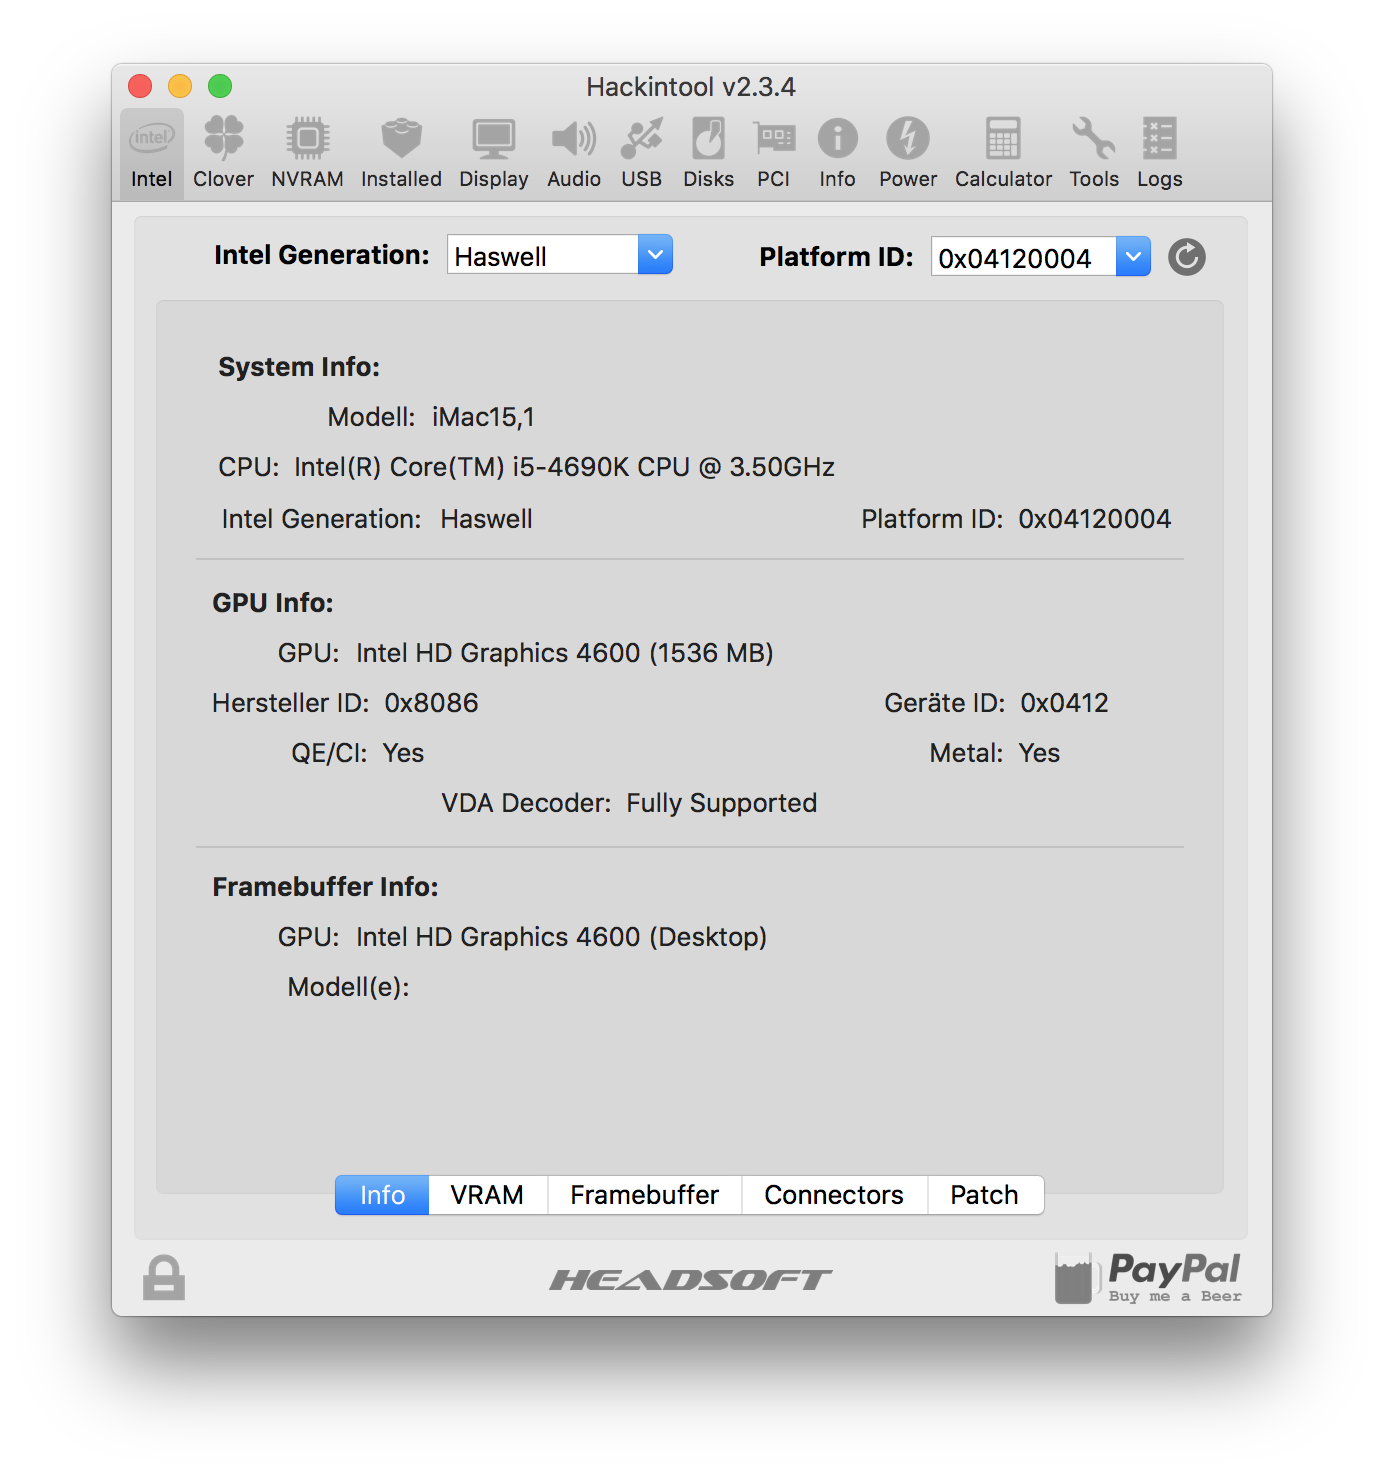
Task: Click the QE/CI Yes value
Action: [403, 753]
